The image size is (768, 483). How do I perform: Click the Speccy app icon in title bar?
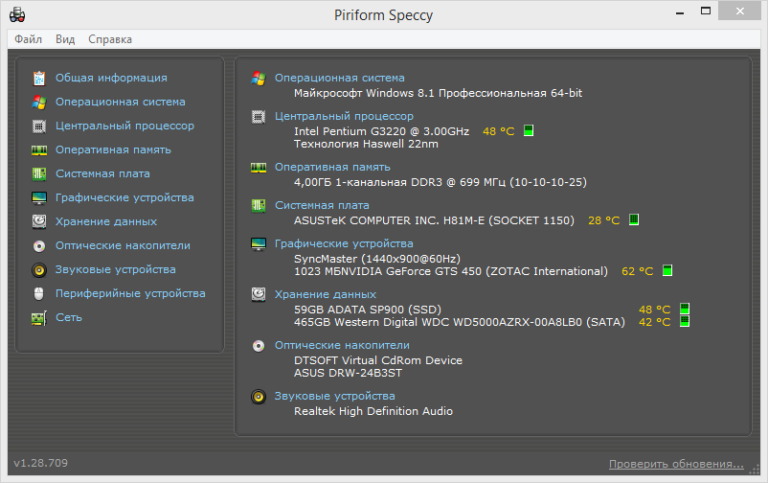pos(18,14)
